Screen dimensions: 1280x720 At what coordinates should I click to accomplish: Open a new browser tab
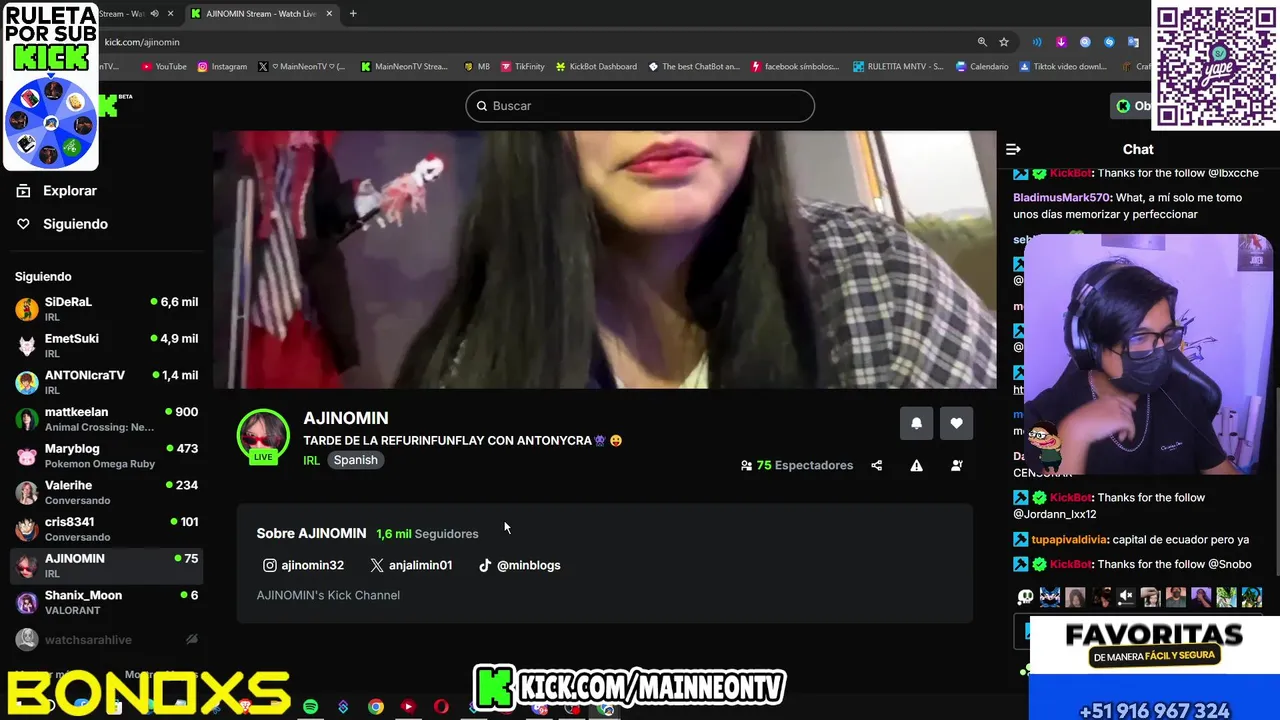[x=353, y=14]
